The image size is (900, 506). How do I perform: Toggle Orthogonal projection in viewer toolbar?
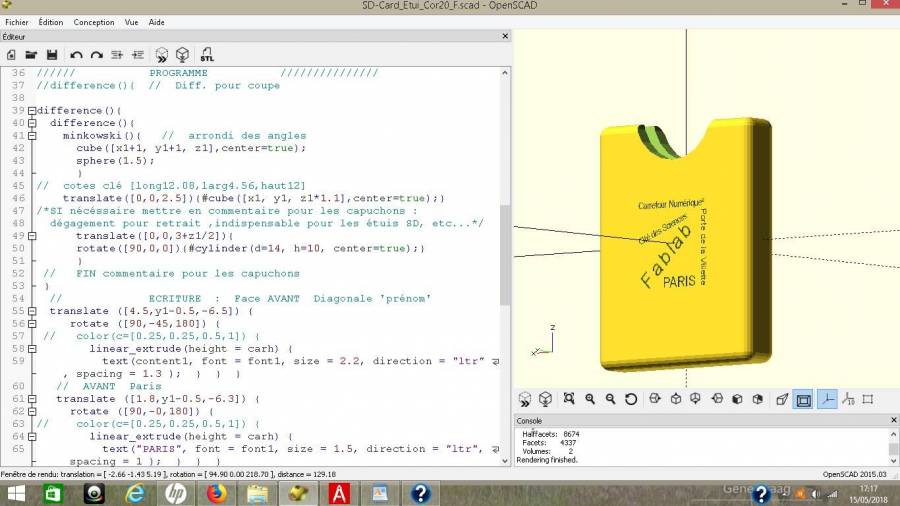[804, 399]
